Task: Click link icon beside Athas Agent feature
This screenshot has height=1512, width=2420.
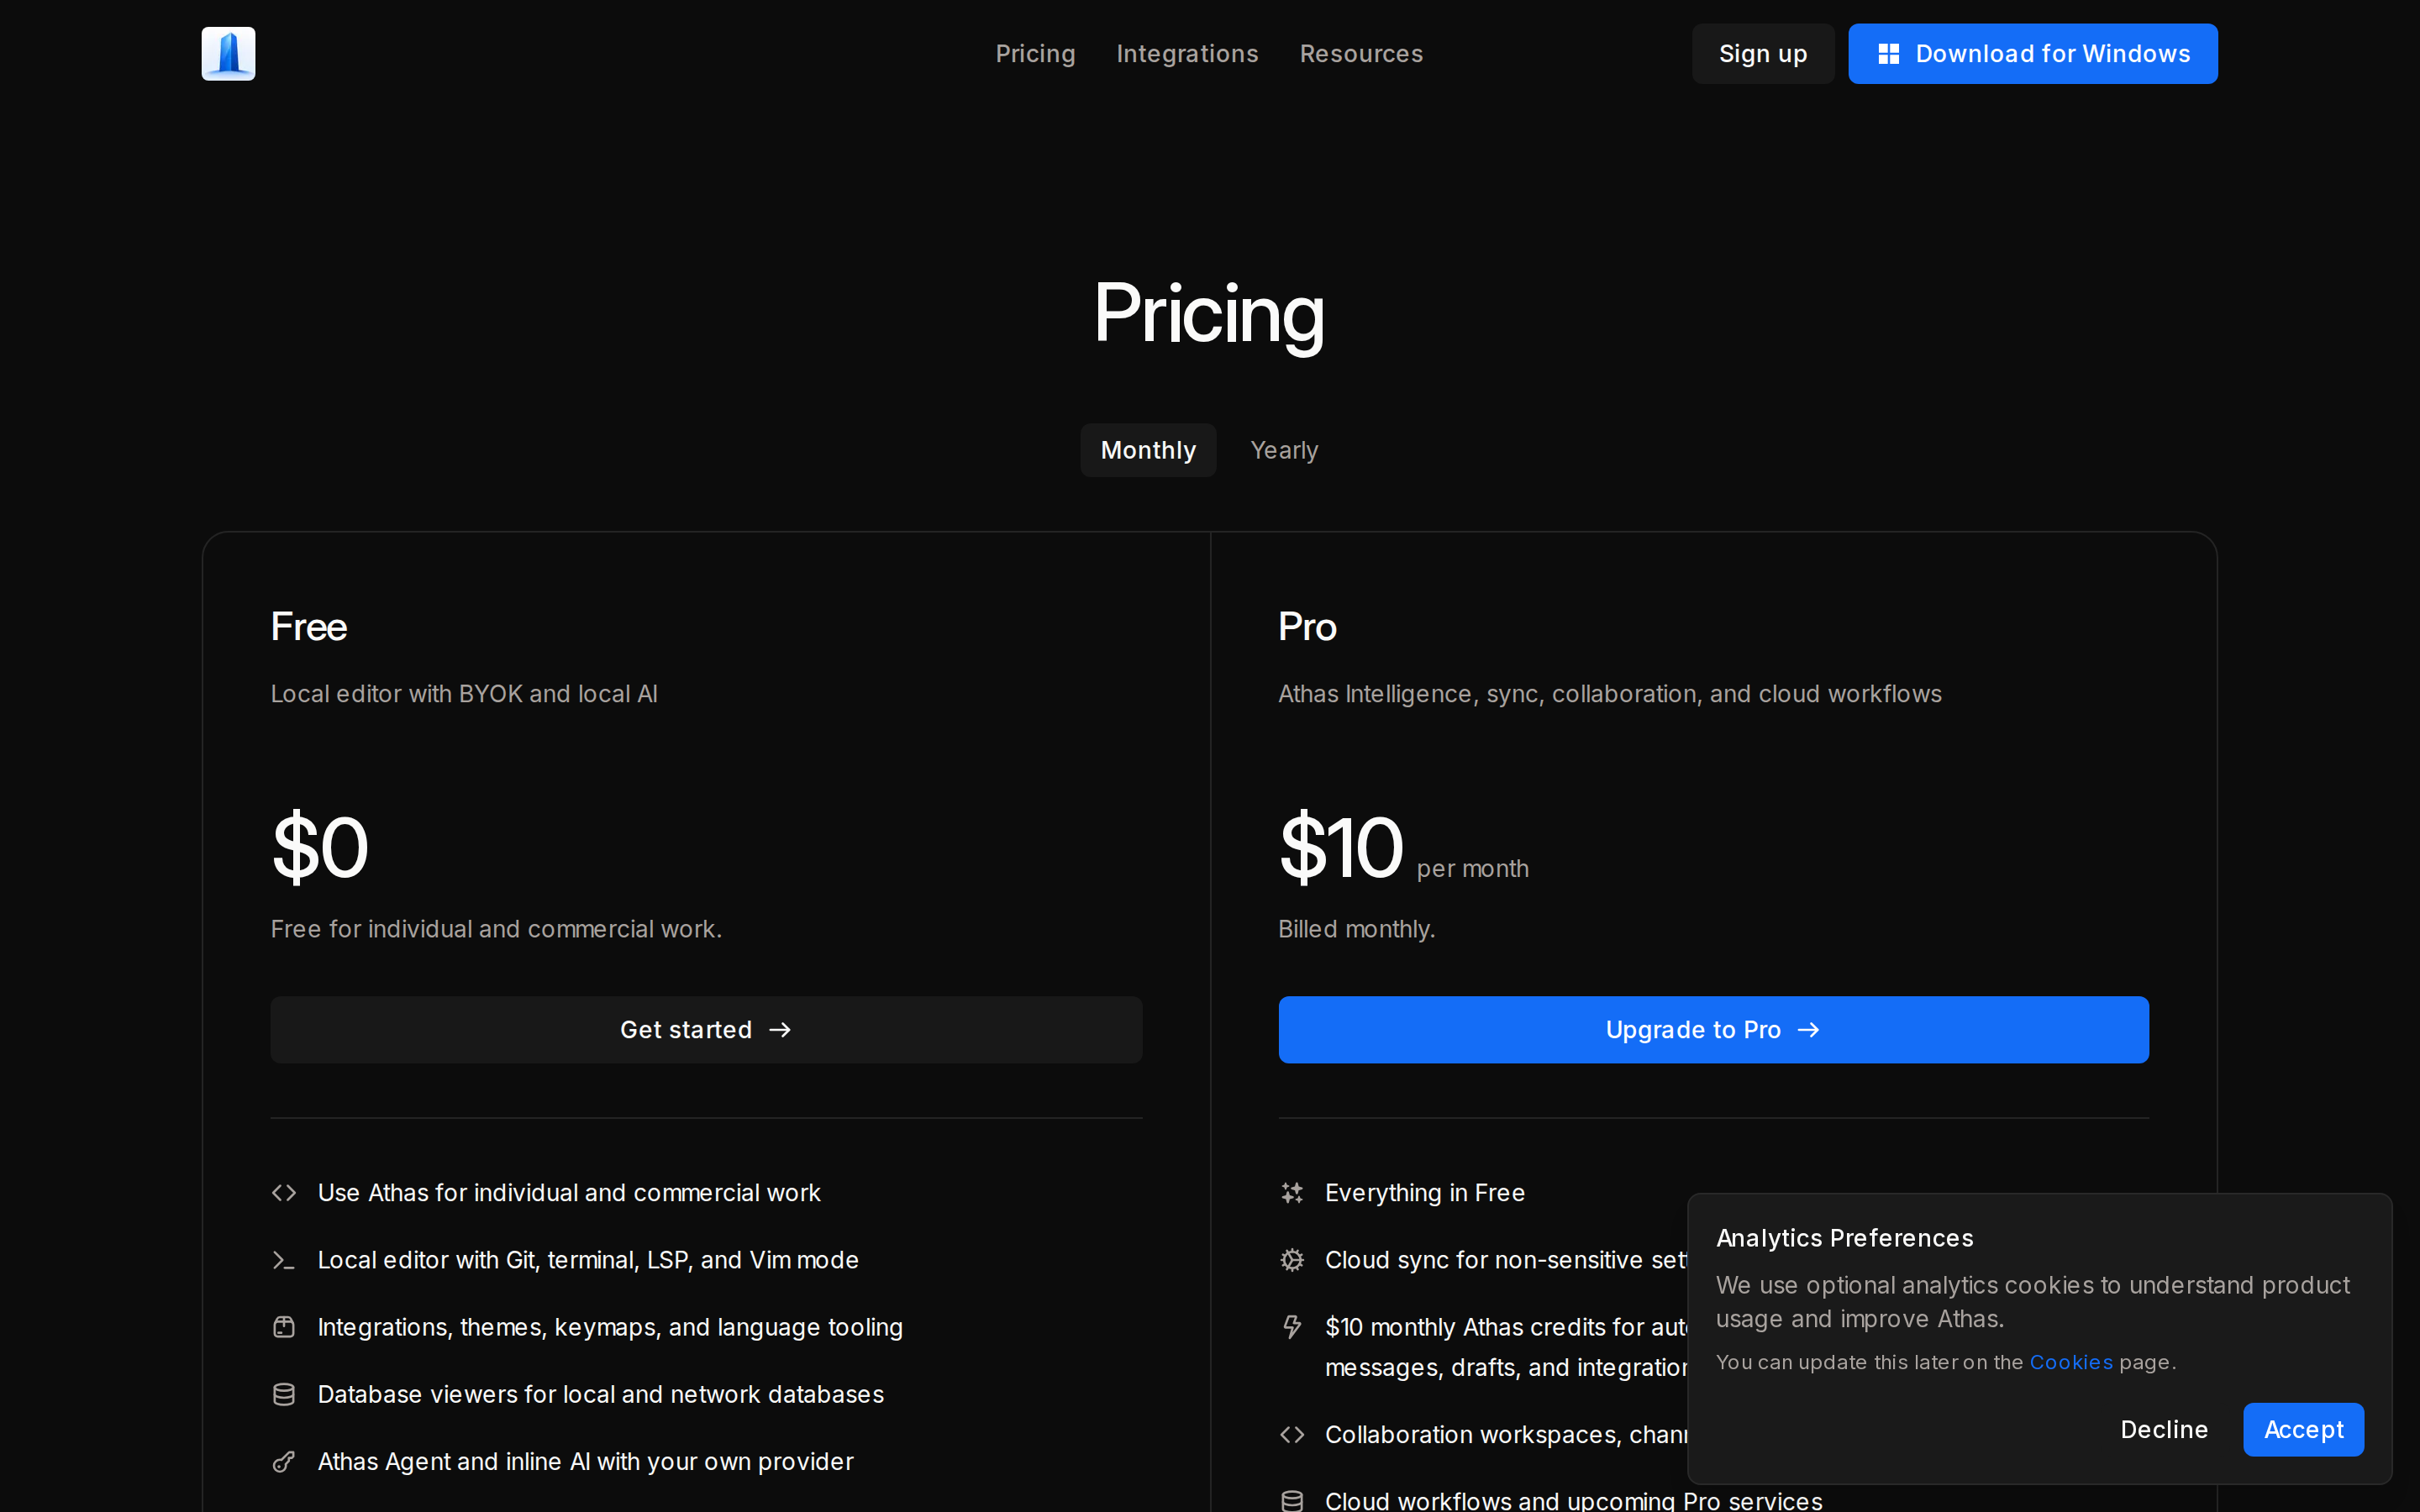Action: tap(284, 1461)
